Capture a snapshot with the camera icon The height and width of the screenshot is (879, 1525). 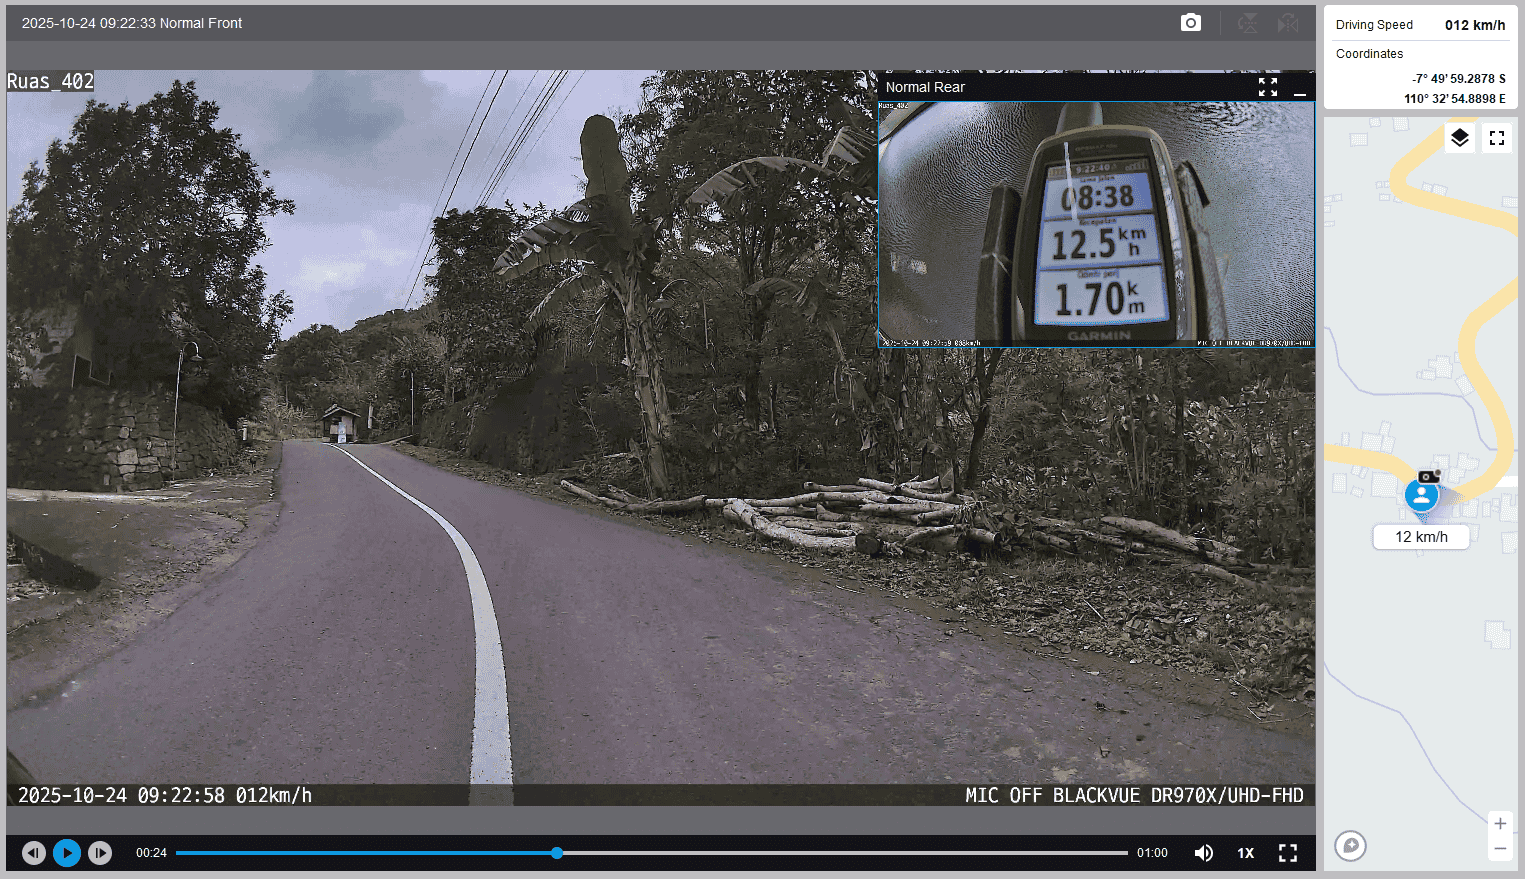pos(1190,23)
